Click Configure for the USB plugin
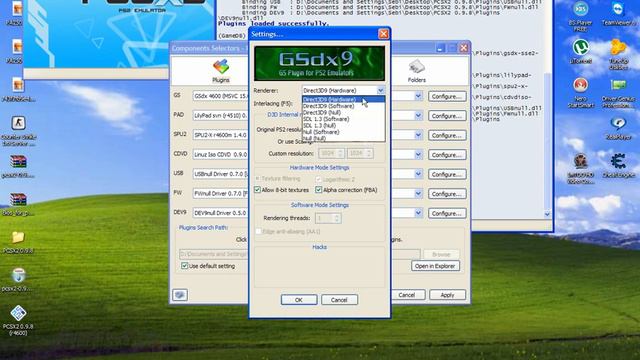 pos(447,174)
